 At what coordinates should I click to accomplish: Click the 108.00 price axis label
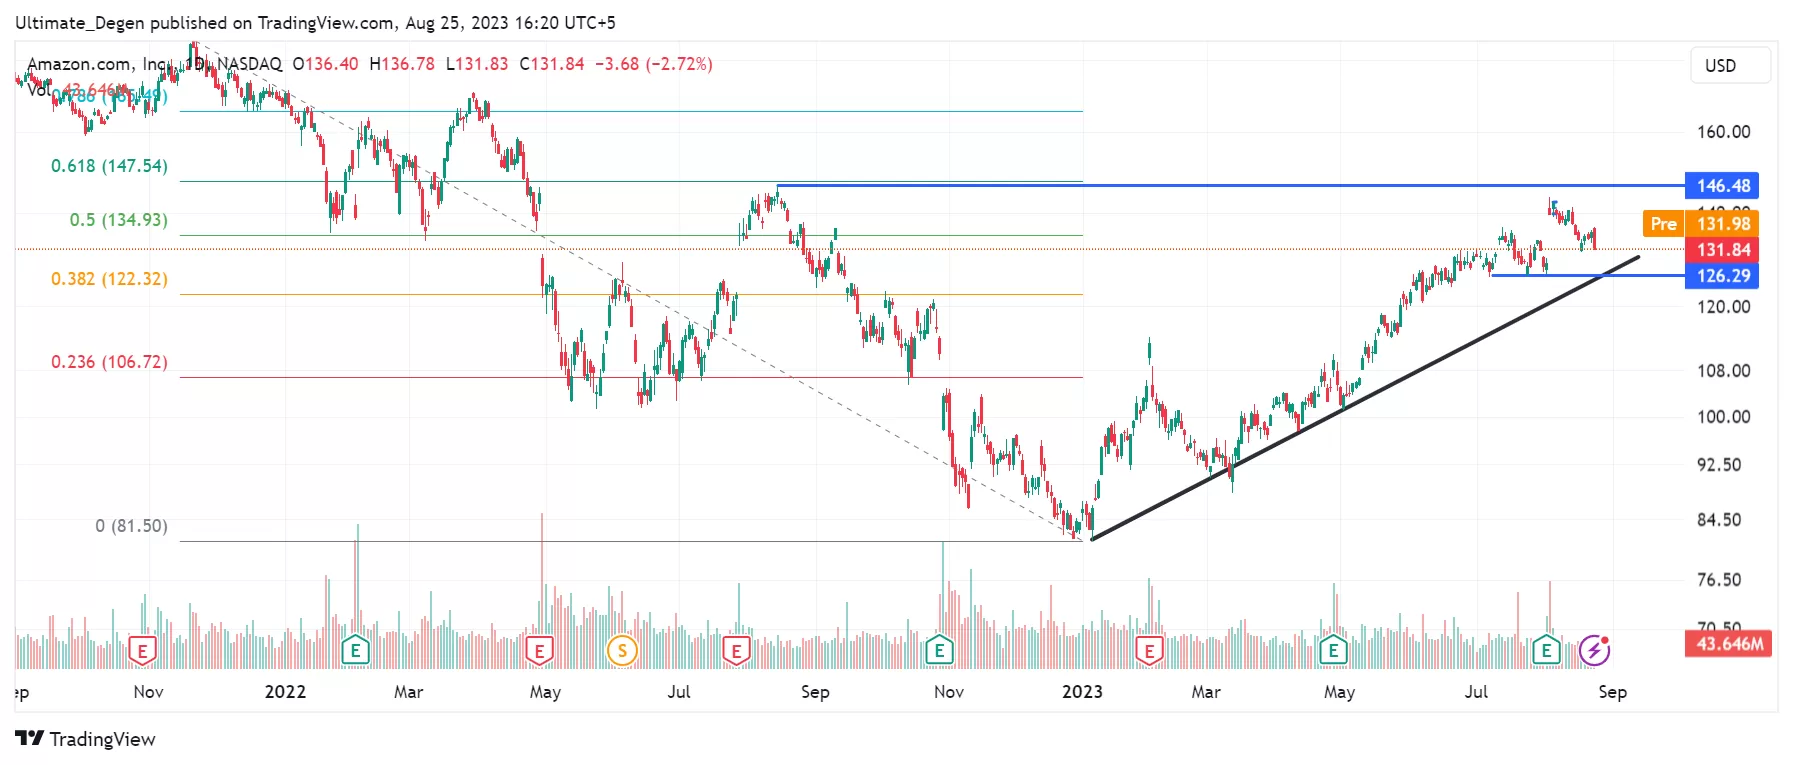(x=1724, y=371)
